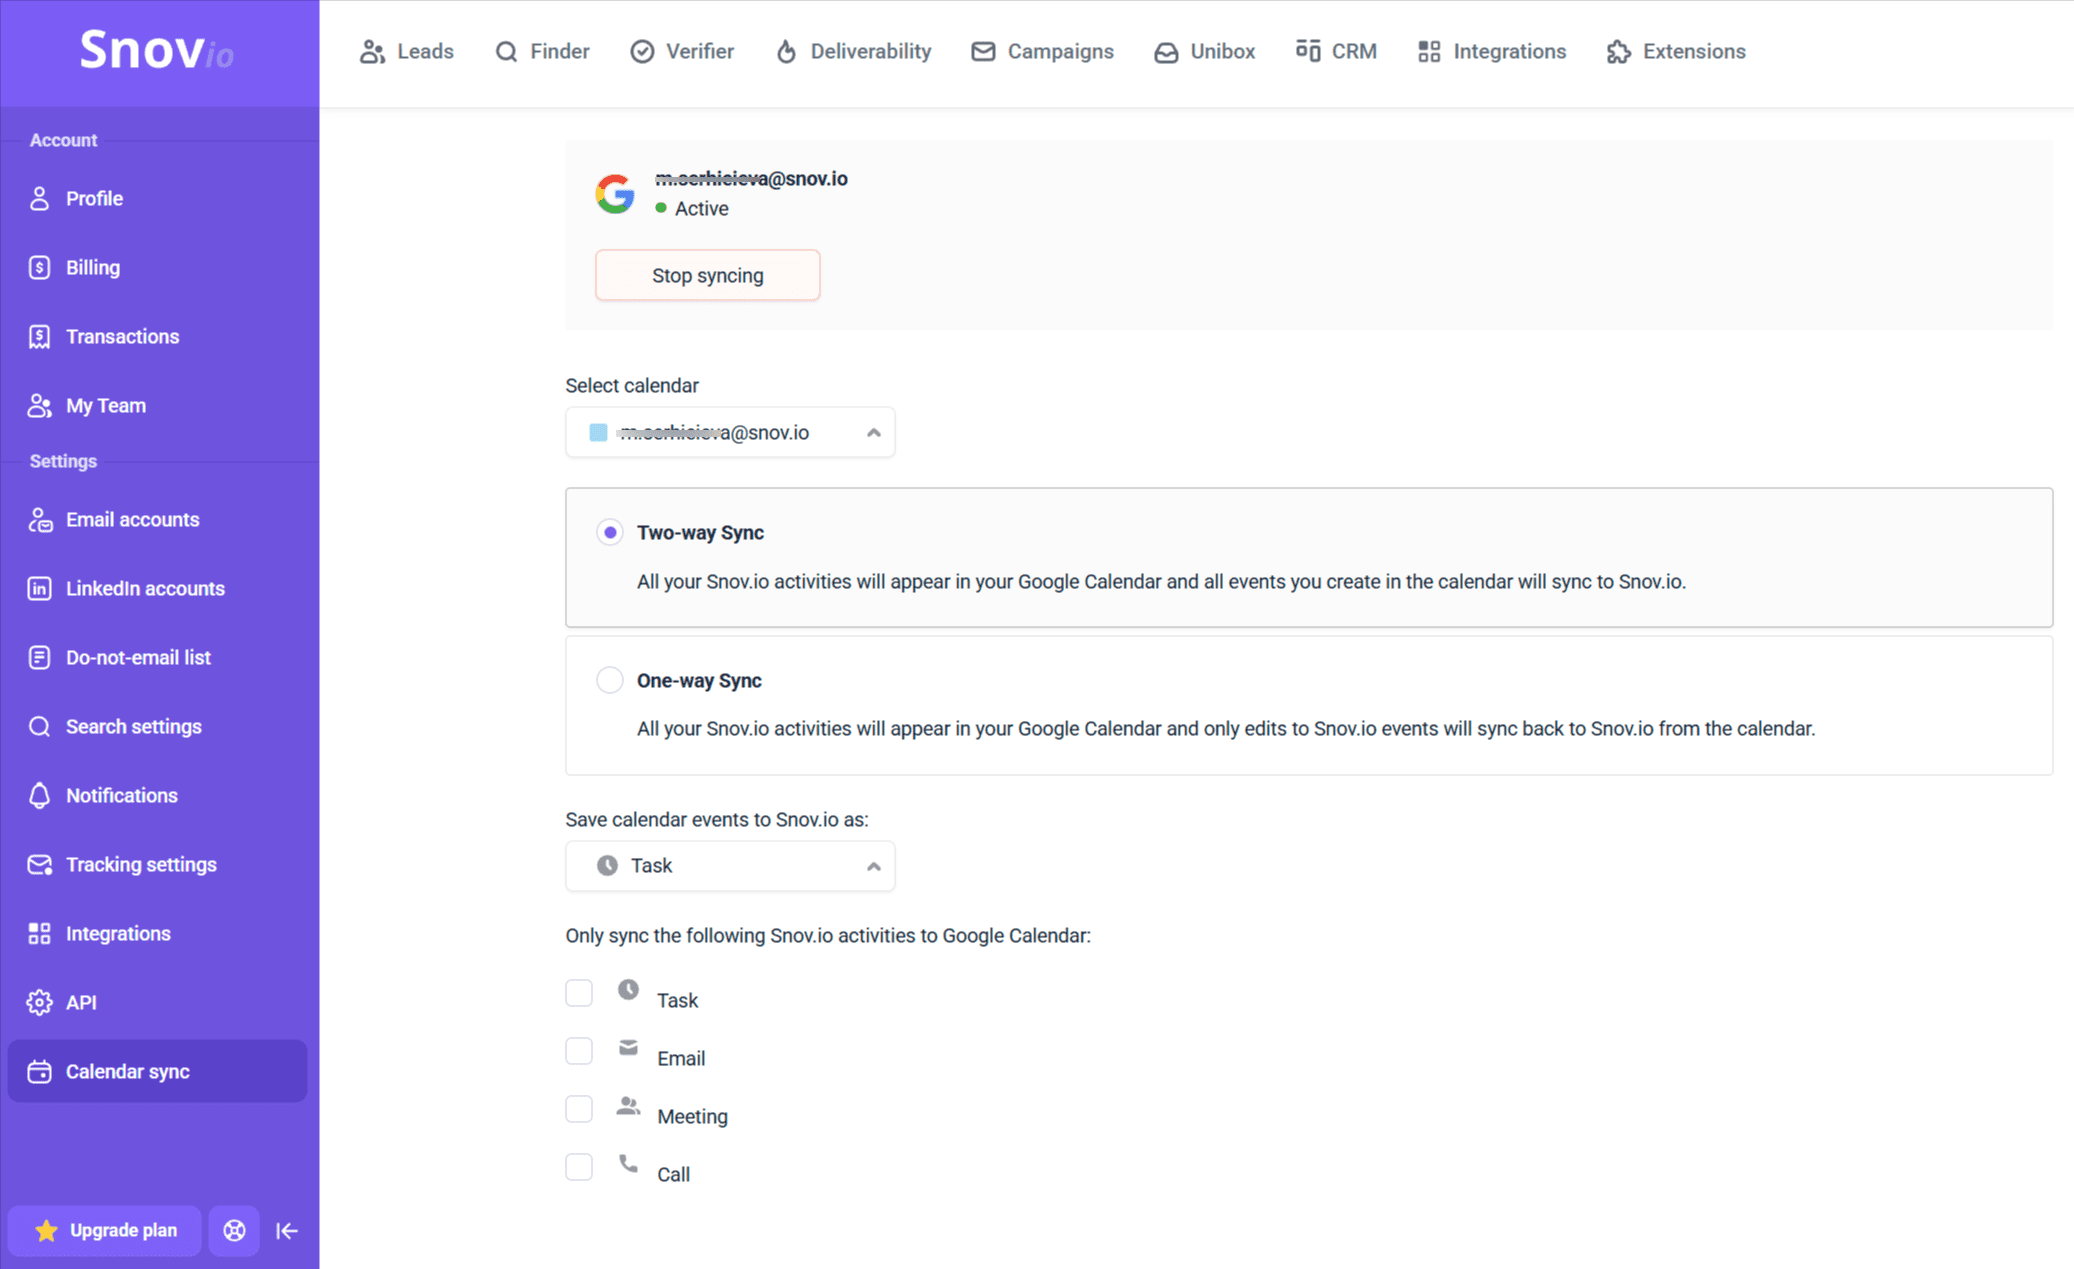The height and width of the screenshot is (1269, 2074).
Task: Click the Notifications bell icon
Action: [x=40, y=795]
